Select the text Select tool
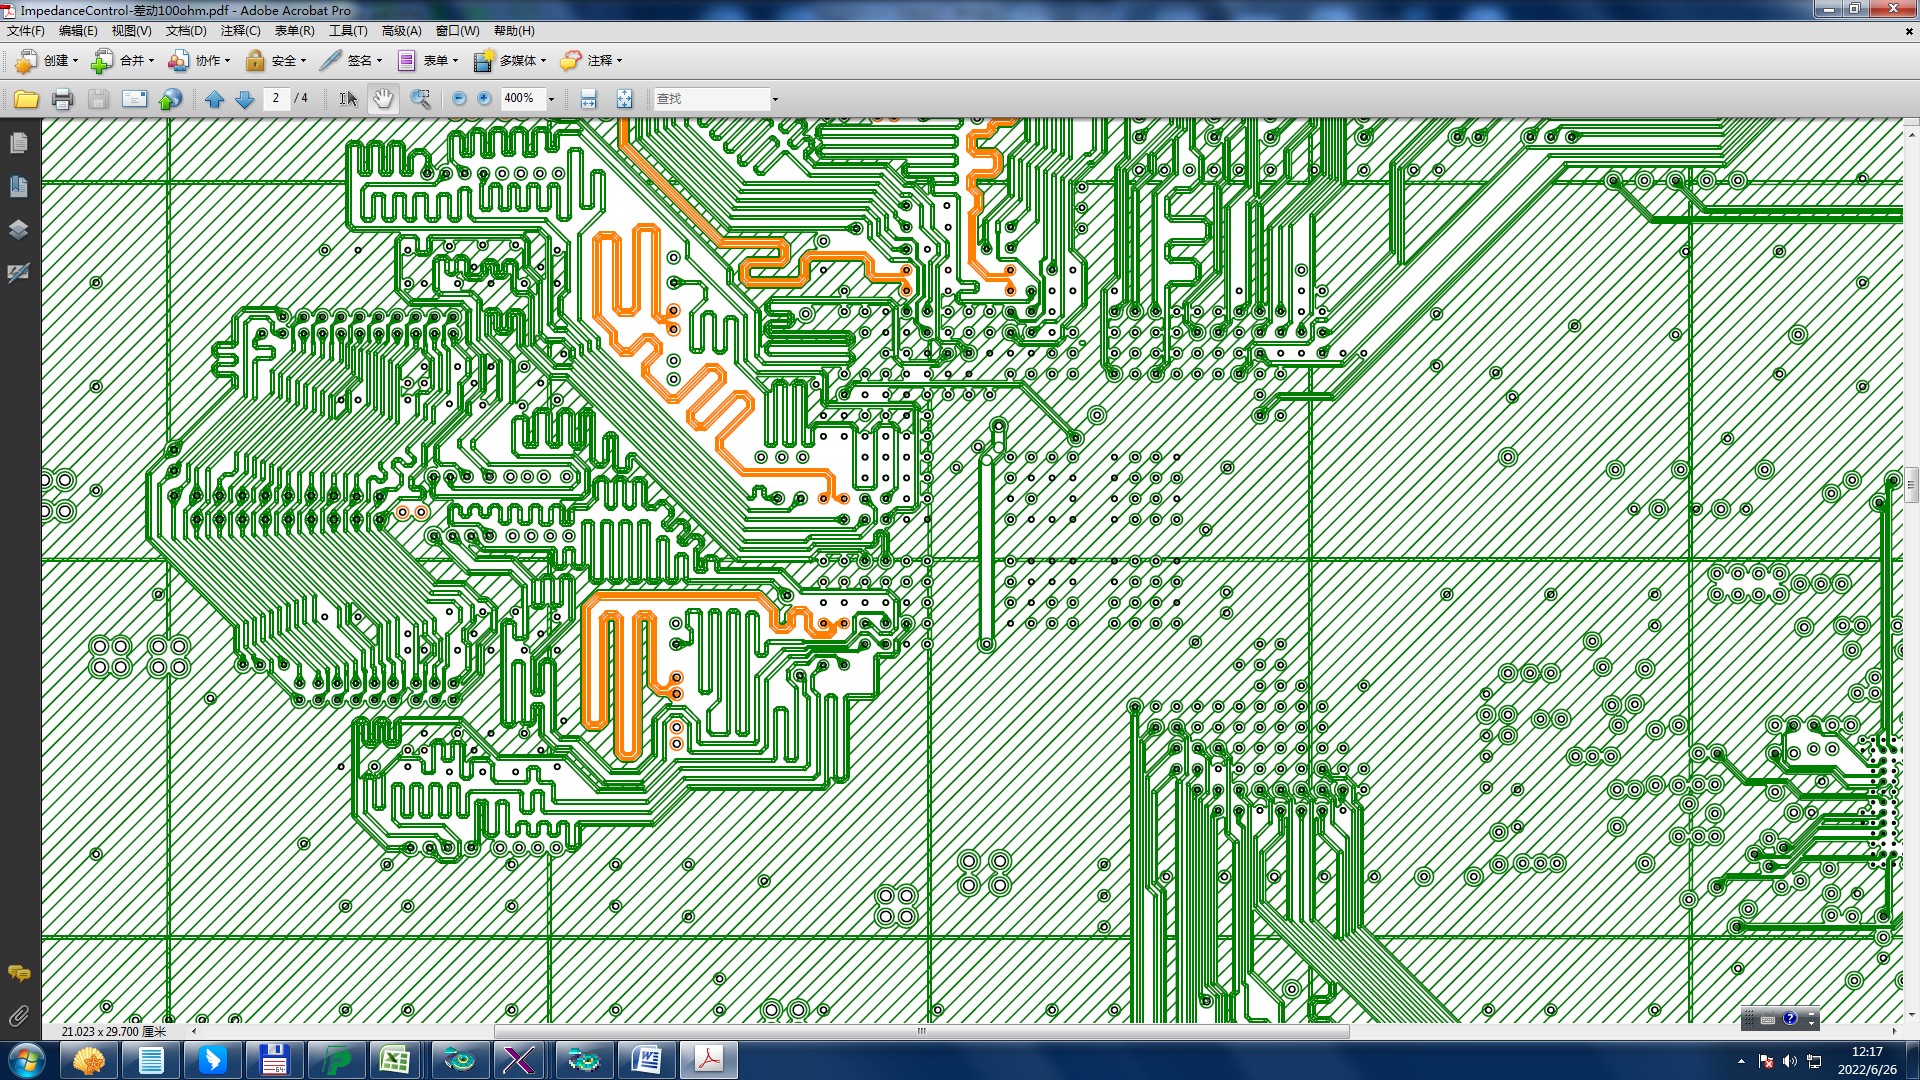 tap(347, 98)
